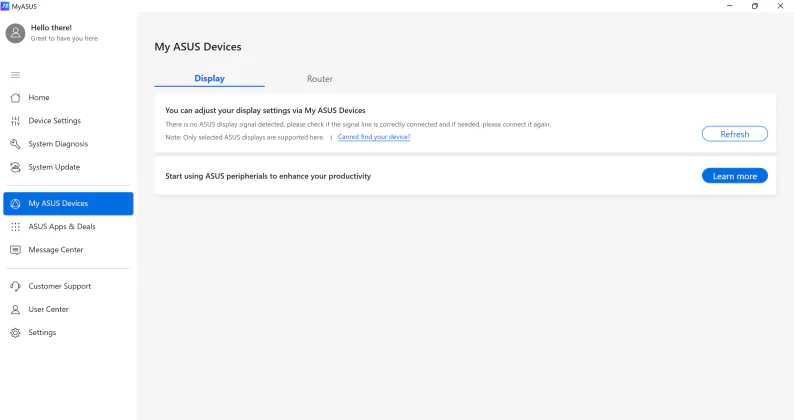
Task: Open the Device Settings label
Action: click(x=55, y=121)
